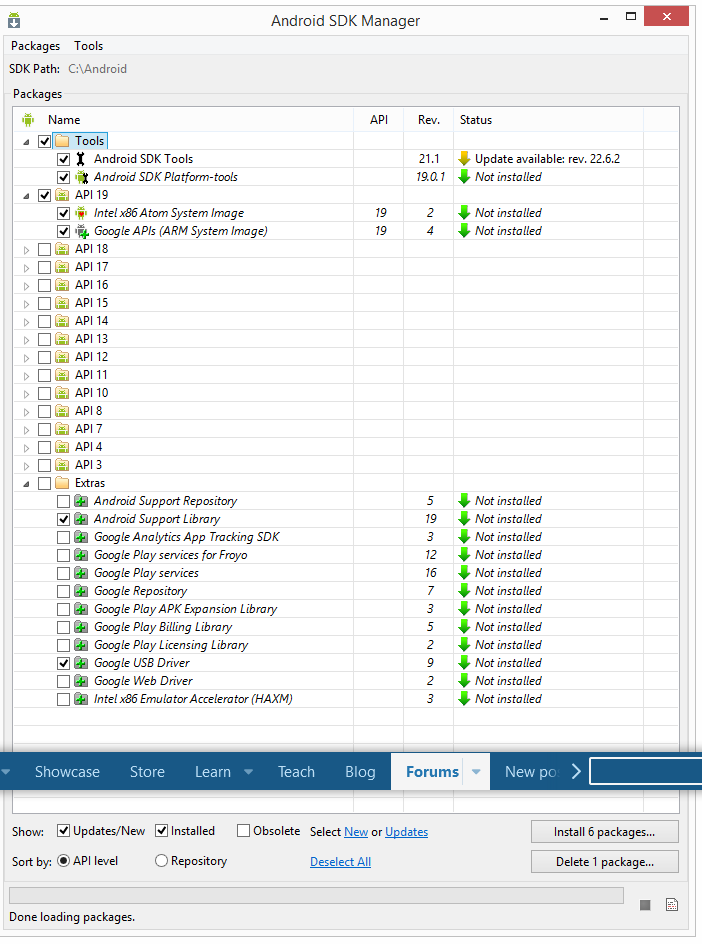The width and height of the screenshot is (702, 944).
Task: Click the Google USB Driver package icon
Action: (81, 663)
